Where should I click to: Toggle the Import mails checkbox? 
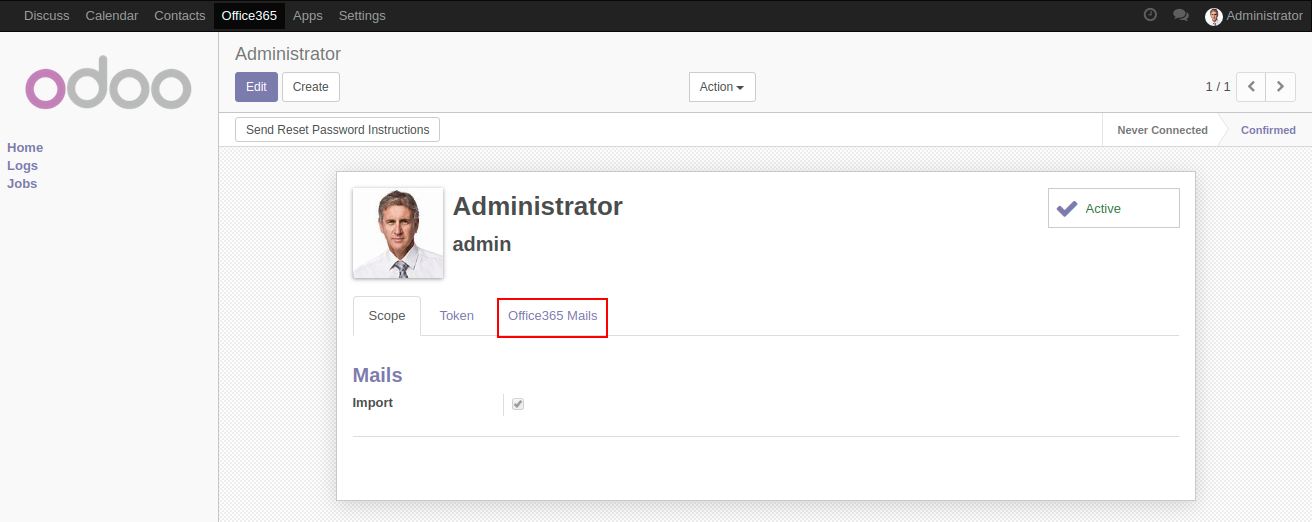(518, 404)
